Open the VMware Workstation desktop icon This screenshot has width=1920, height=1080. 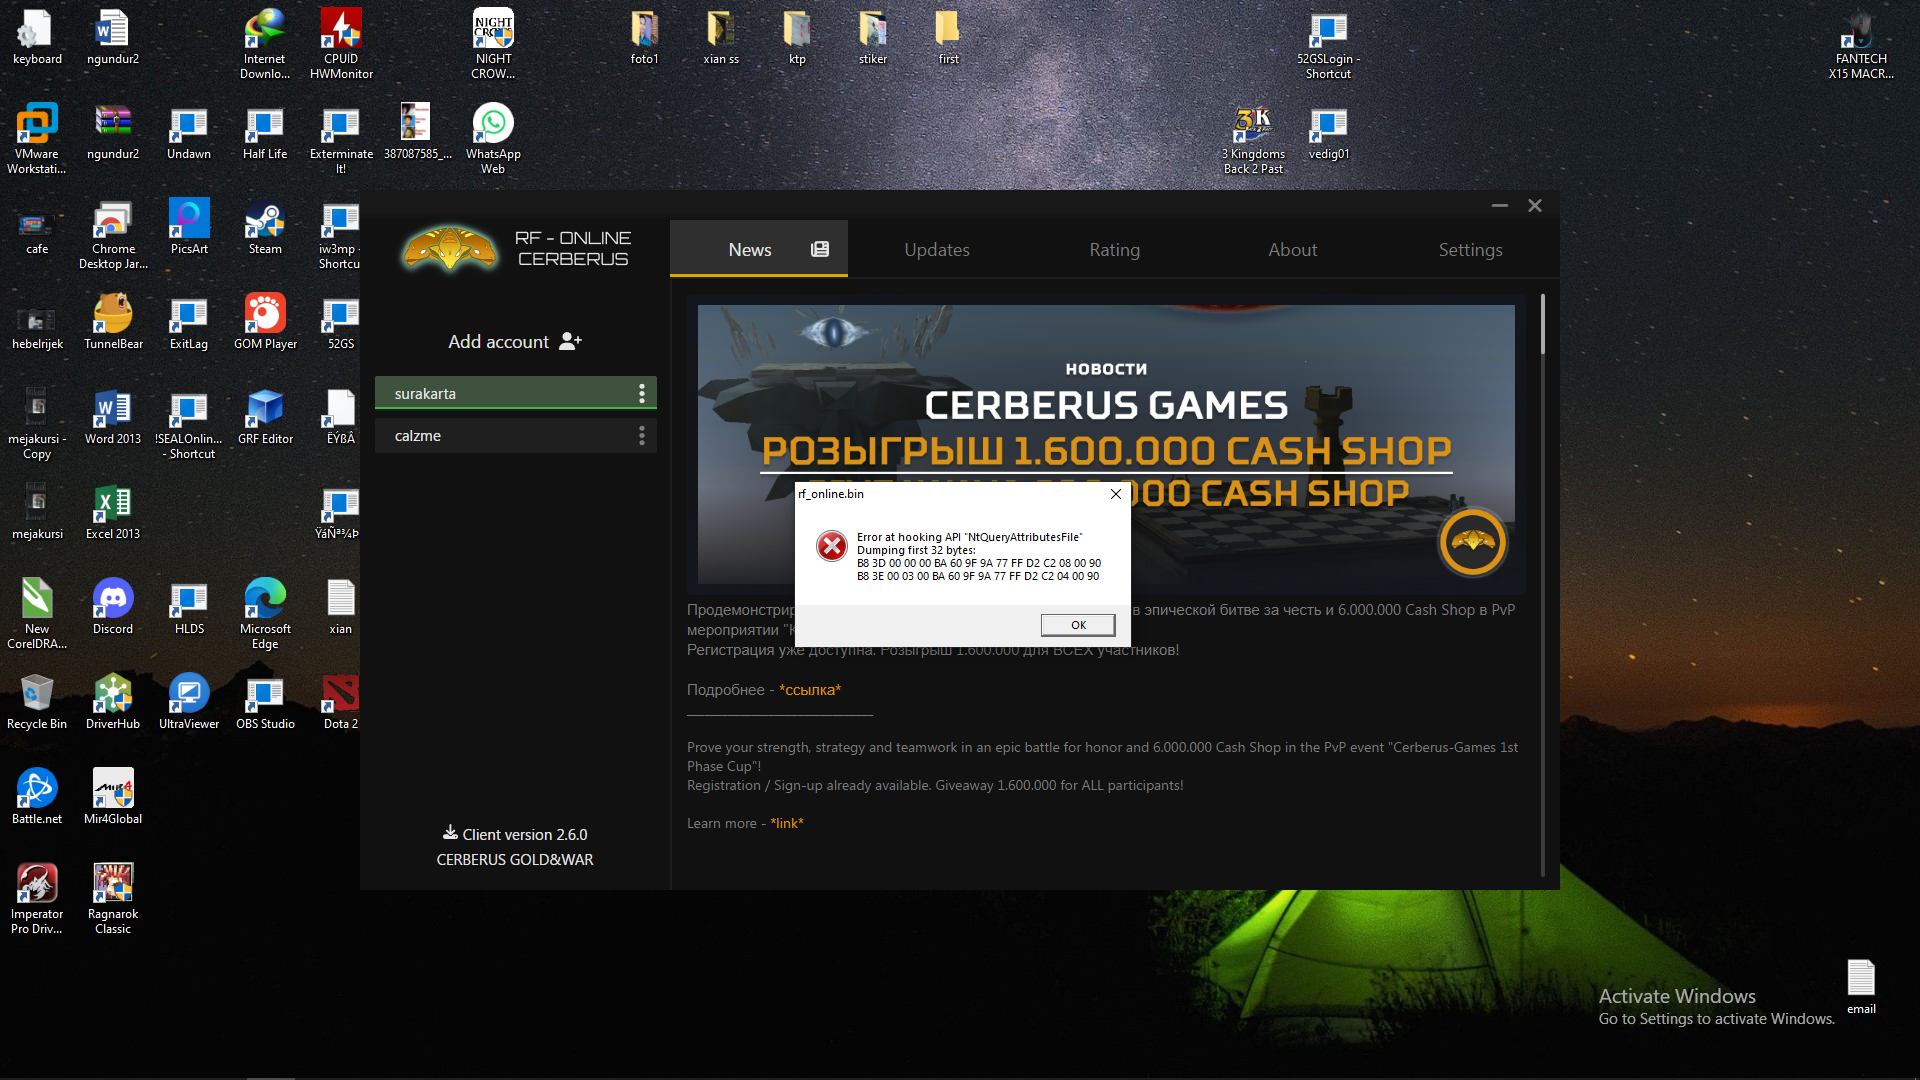37,139
